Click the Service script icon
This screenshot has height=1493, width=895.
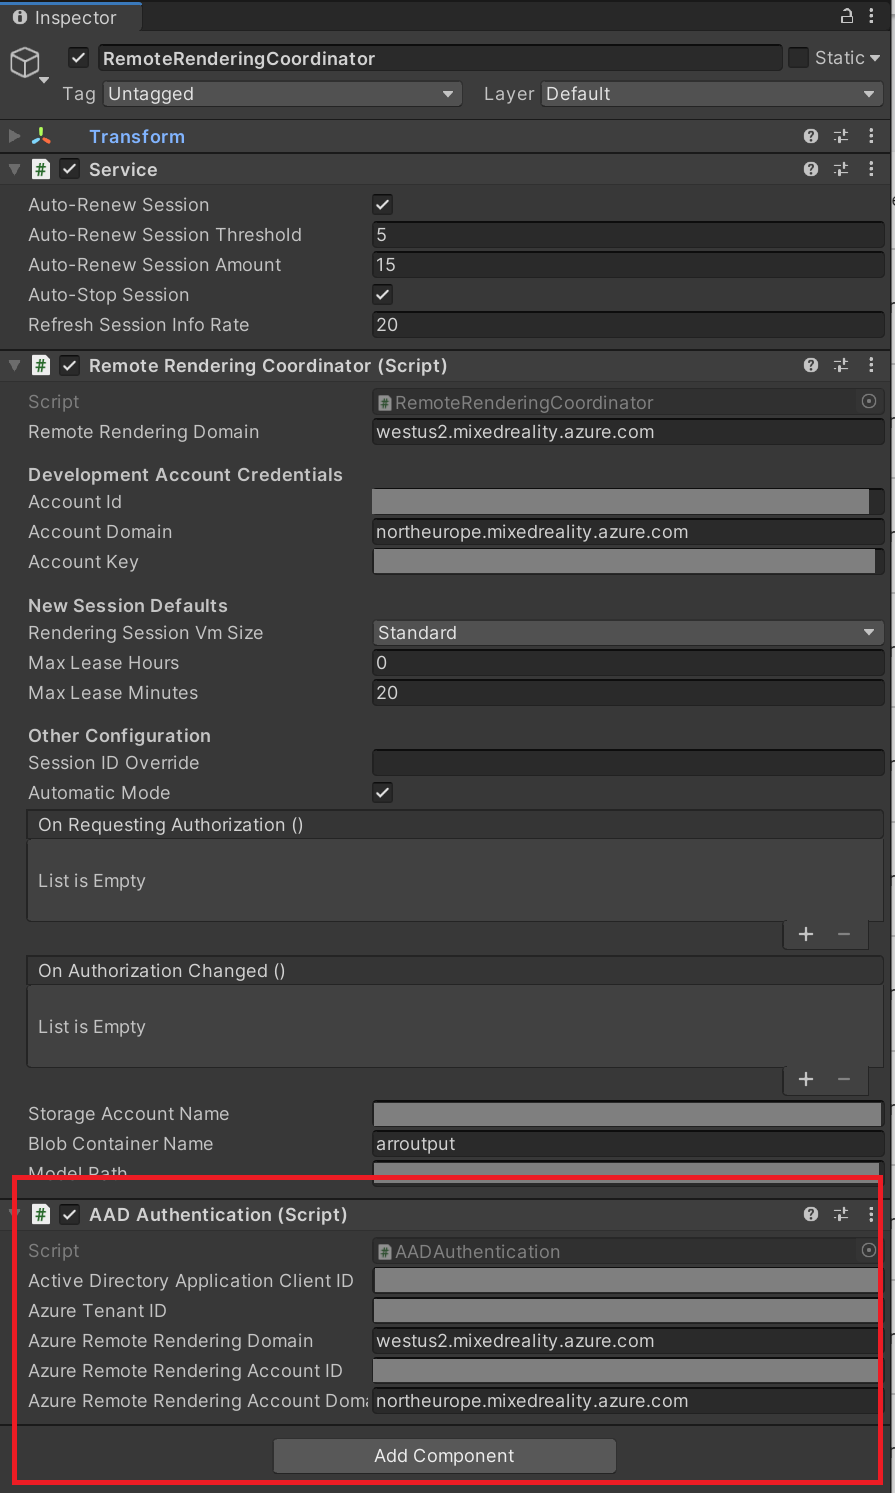41,169
